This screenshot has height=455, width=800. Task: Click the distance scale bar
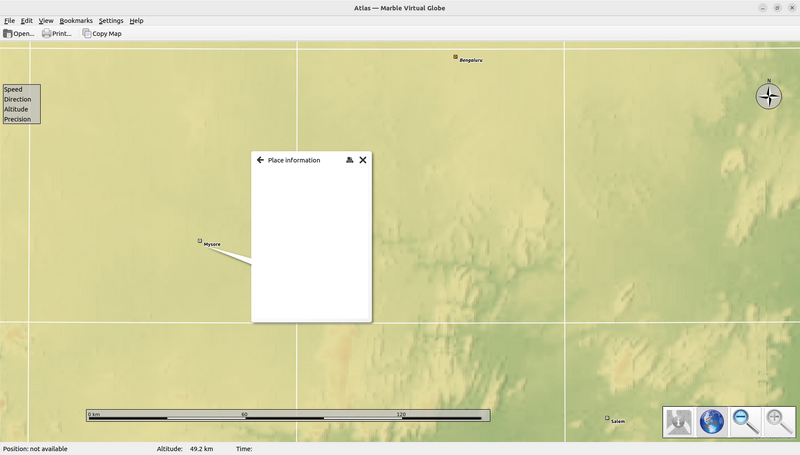[x=288, y=415]
